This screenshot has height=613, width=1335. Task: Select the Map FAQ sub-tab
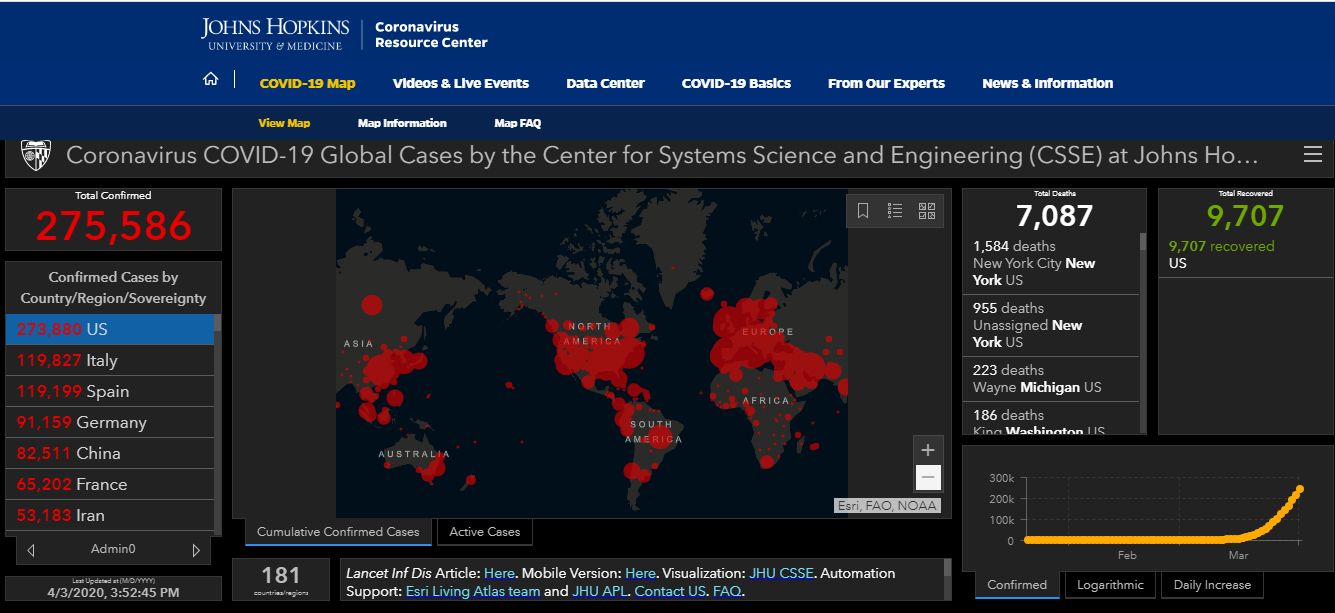pos(517,123)
